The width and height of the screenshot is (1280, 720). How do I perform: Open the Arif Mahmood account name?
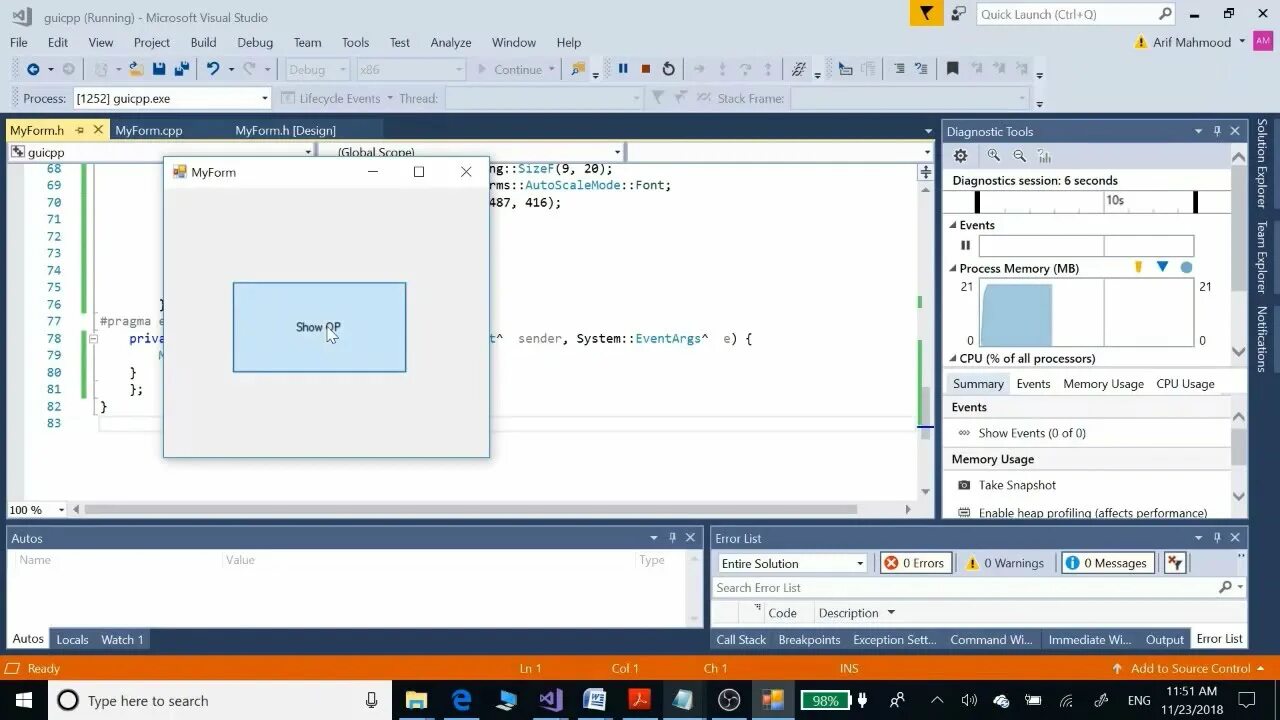pyautogui.click(x=1191, y=42)
